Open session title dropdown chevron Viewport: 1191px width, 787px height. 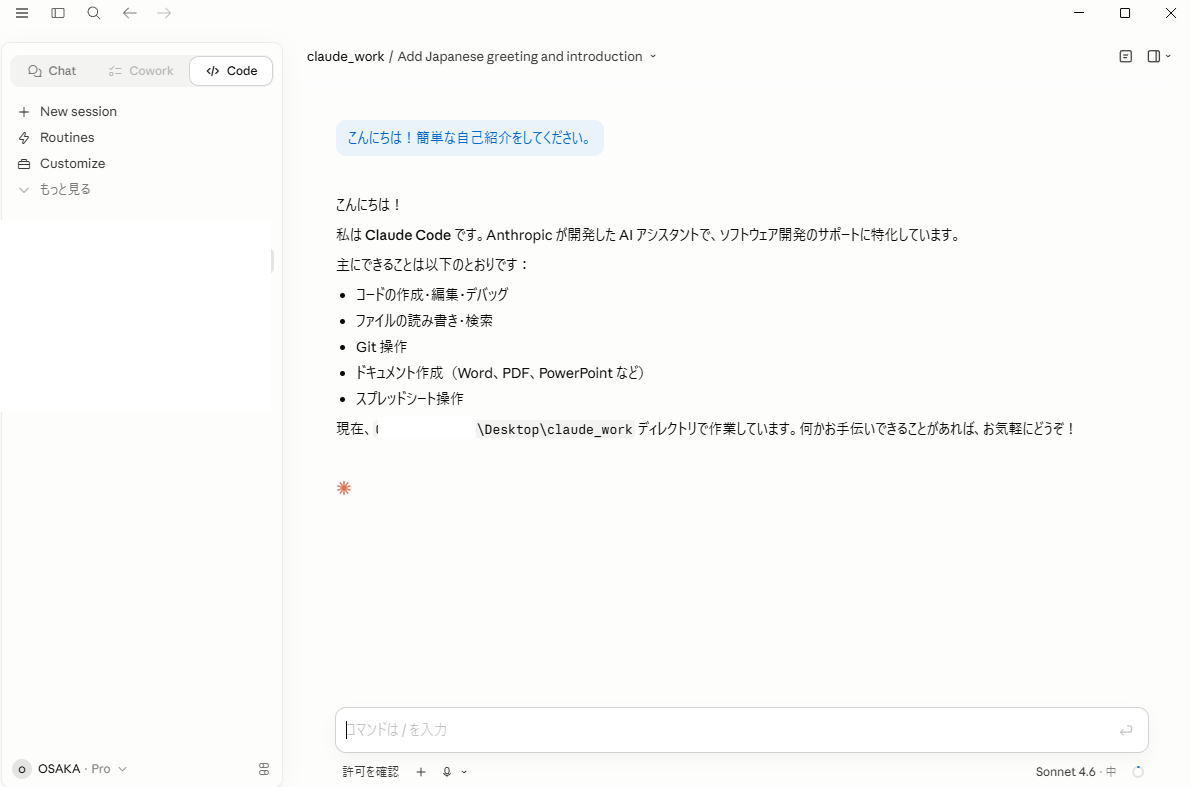point(652,56)
